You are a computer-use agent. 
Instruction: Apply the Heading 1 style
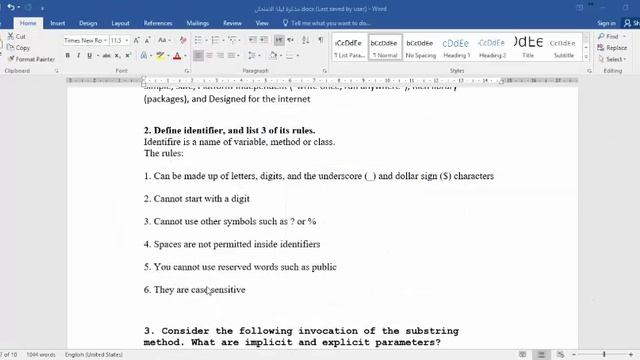[456, 47]
